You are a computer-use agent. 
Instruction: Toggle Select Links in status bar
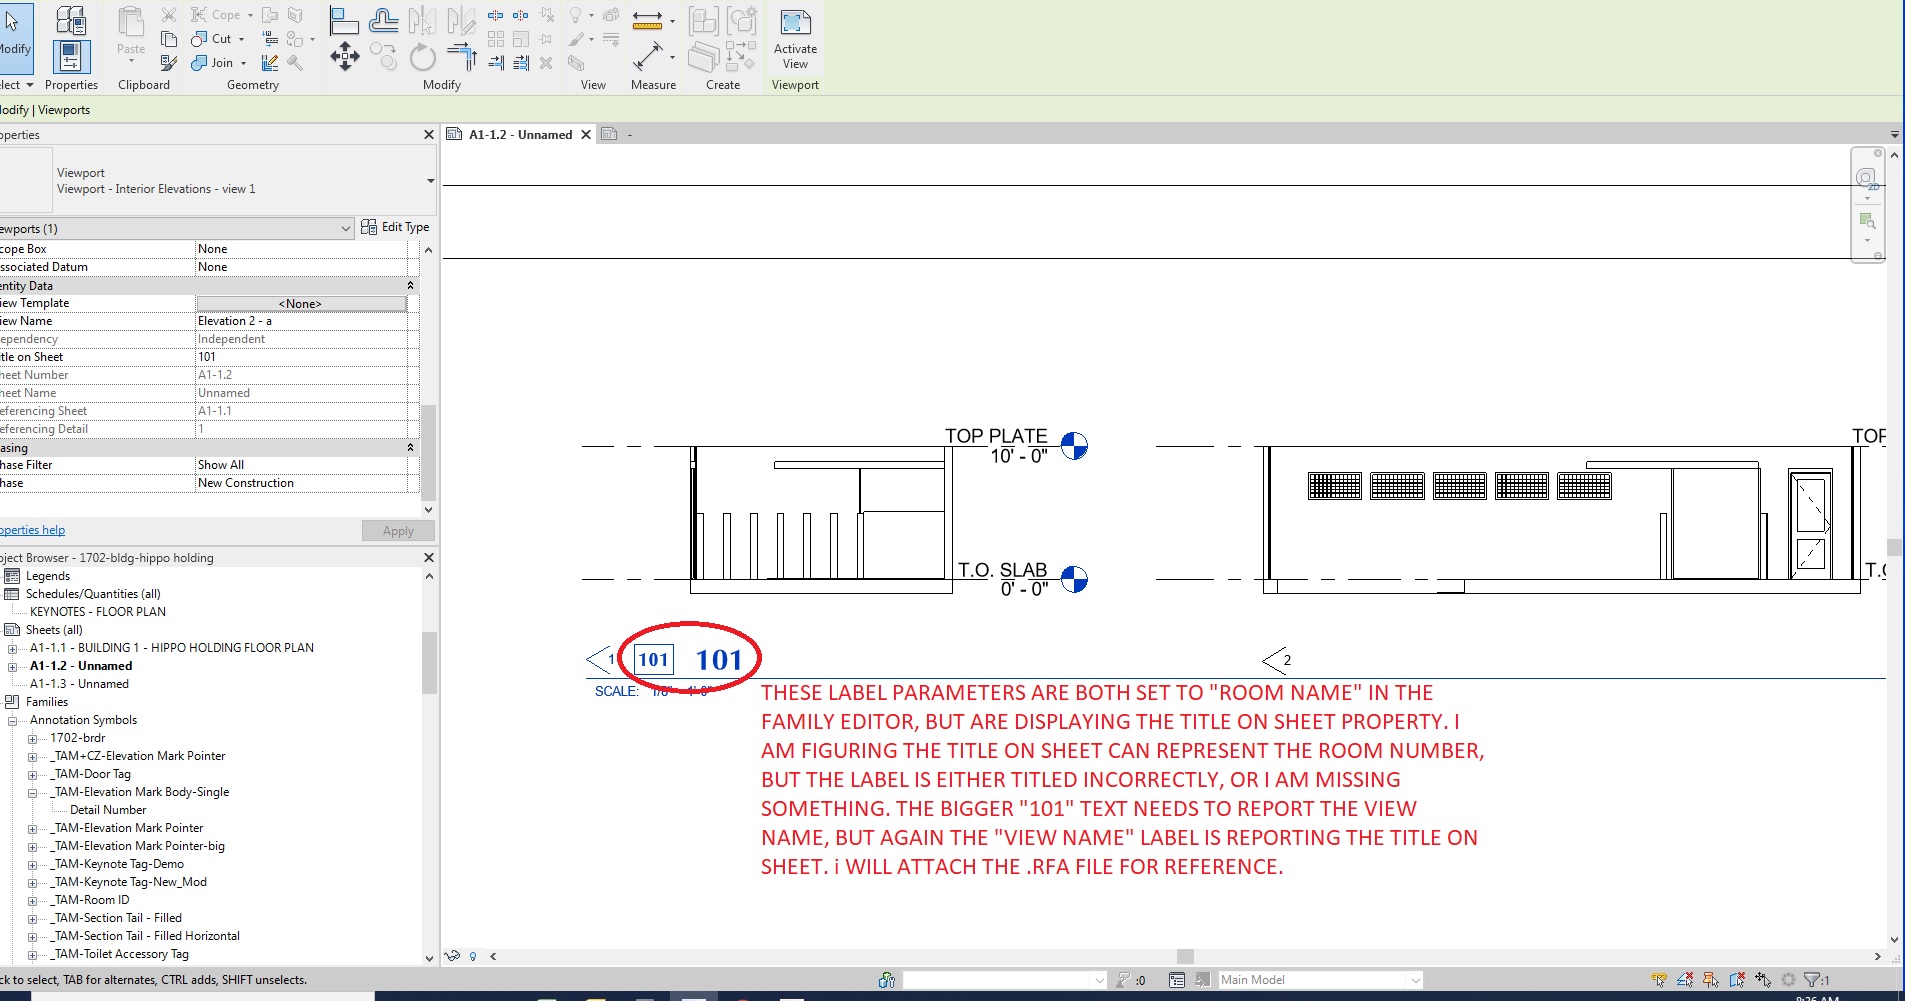[x=1660, y=980]
